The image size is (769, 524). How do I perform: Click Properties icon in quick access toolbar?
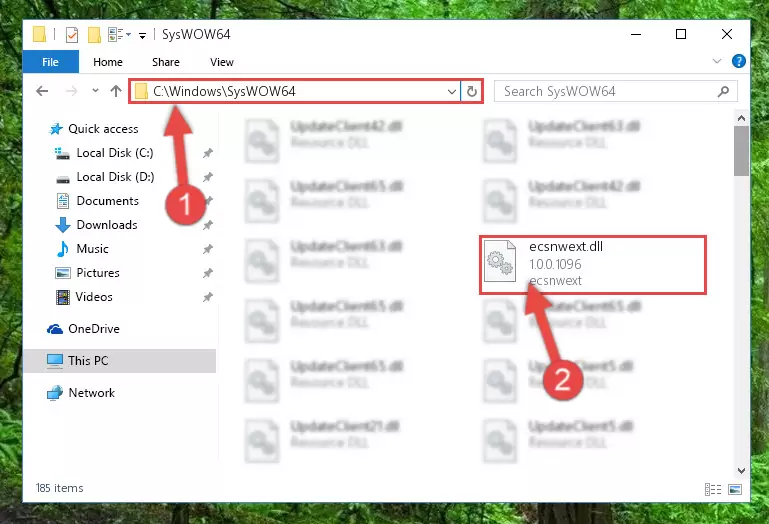[72, 34]
